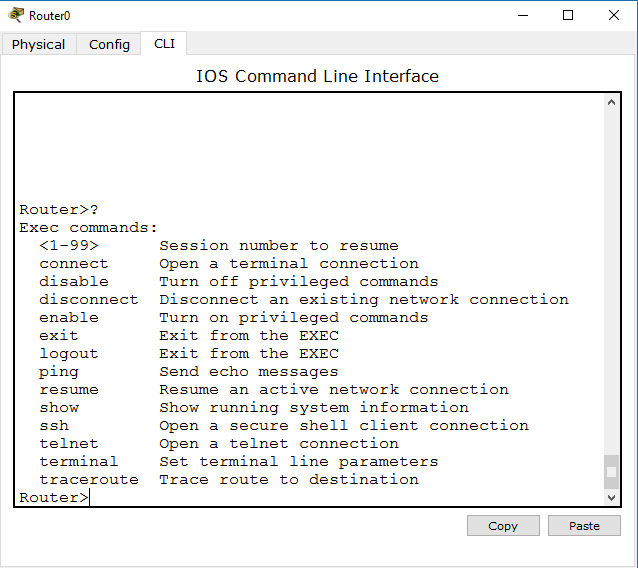Click the 'ping' command text
The width and height of the screenshot is (638, 568).
coord(59,372)
